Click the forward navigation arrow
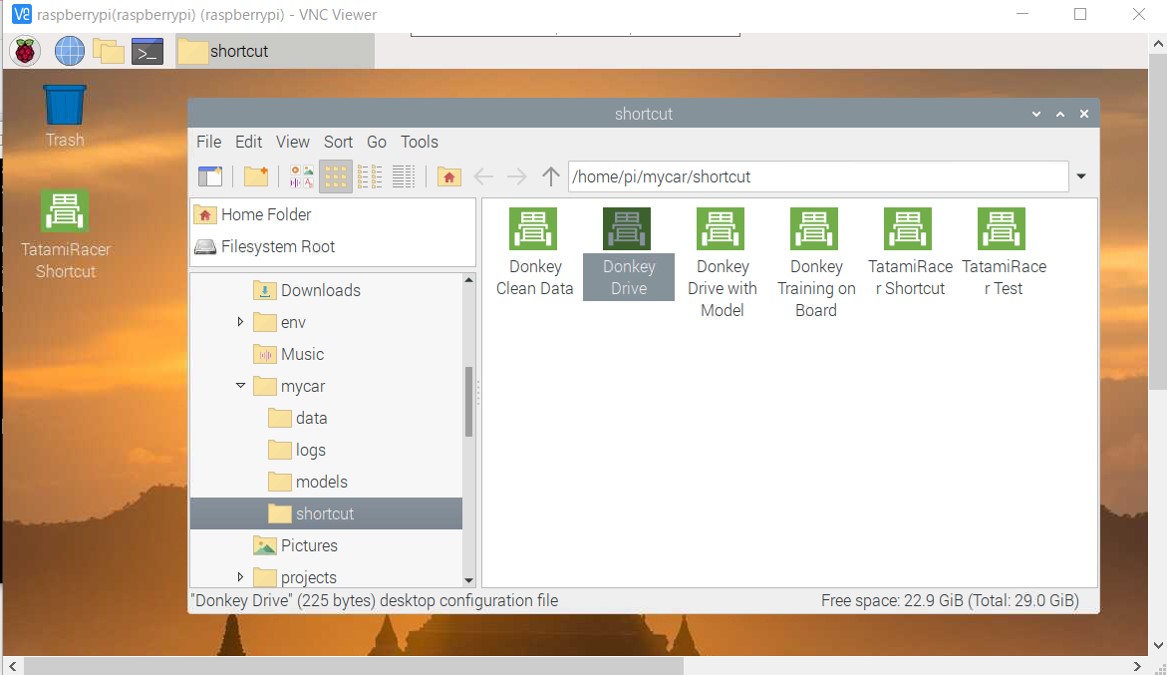The height and width of the screenshot is (675, 1167). [517, 176]
